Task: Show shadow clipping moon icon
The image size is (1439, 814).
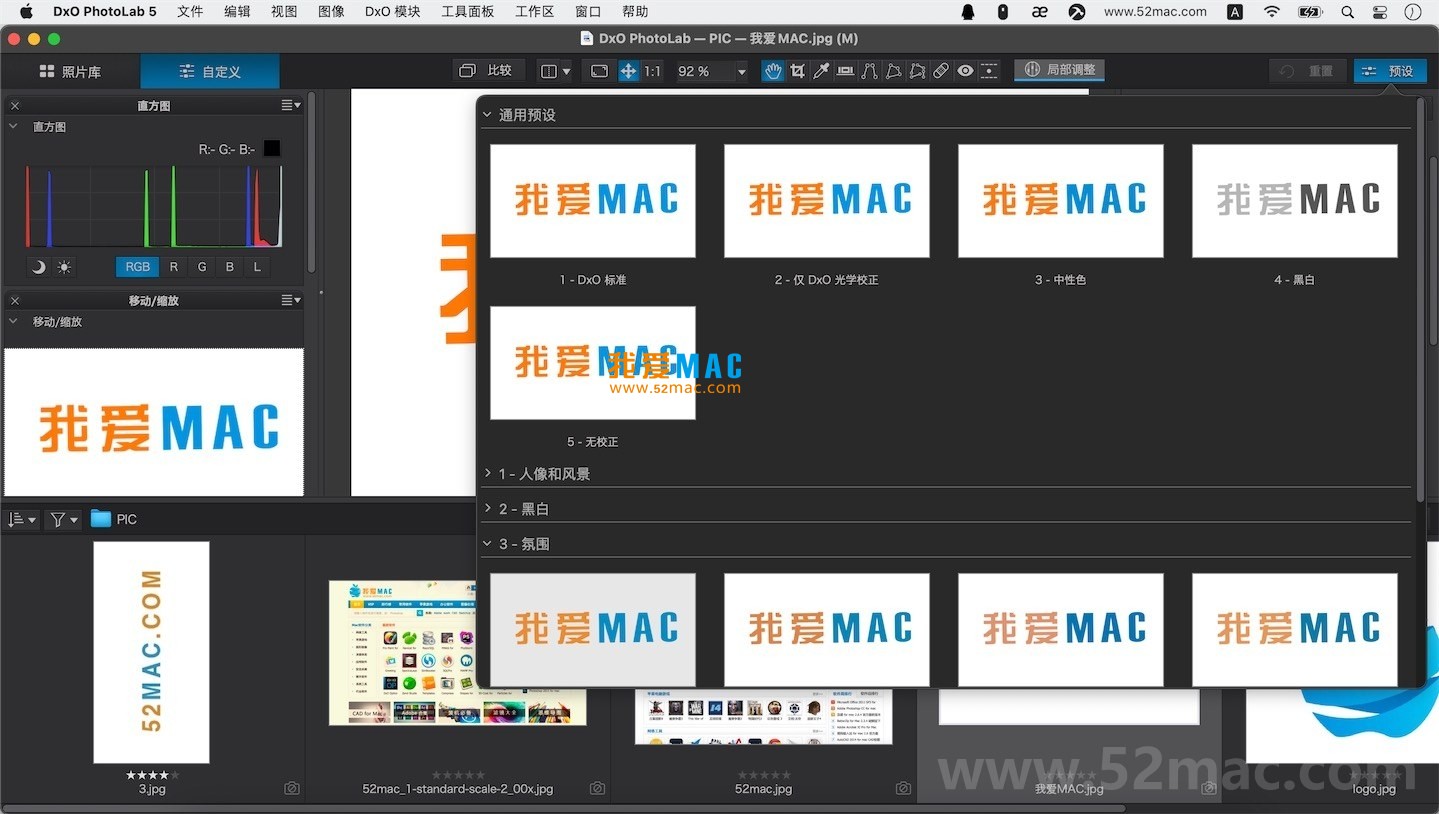Action: point(38,267)
